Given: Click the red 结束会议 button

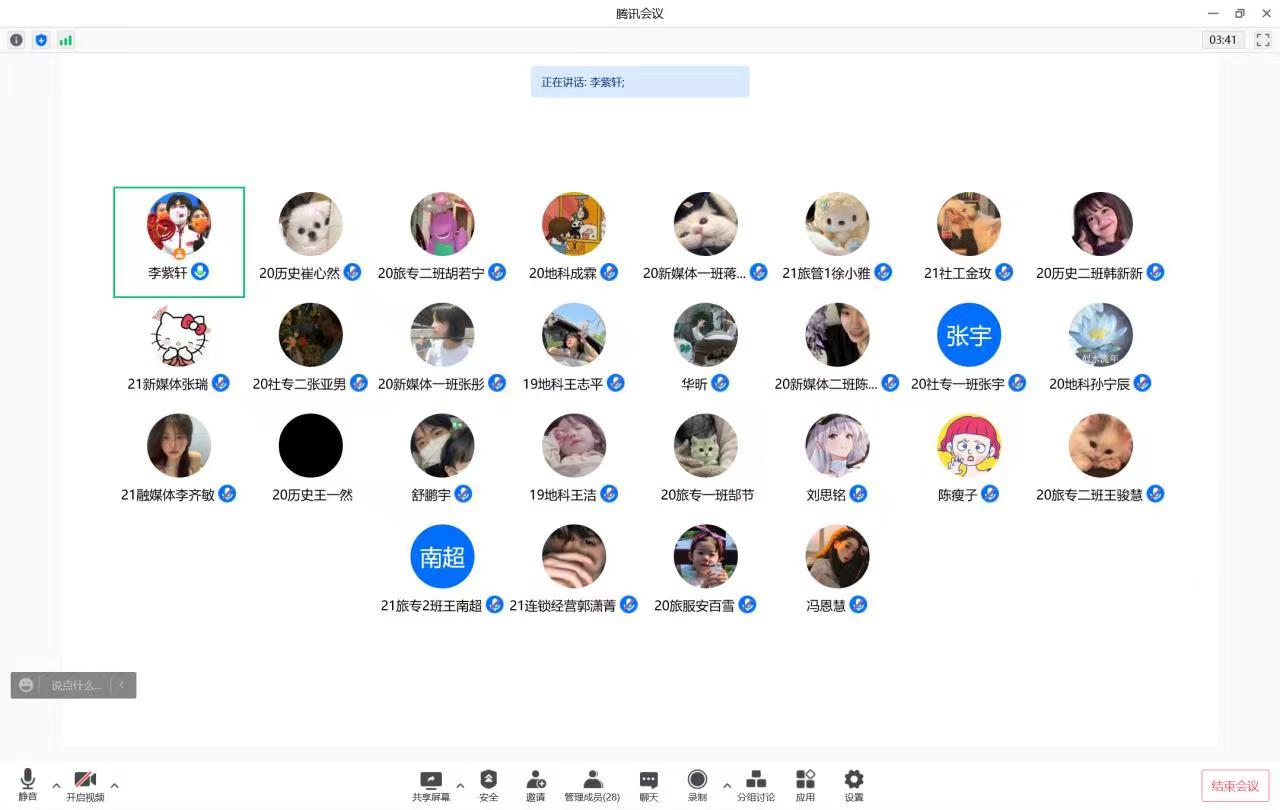Looking at the screenshot, I should pyautogui.click(x=1235, y=786).
